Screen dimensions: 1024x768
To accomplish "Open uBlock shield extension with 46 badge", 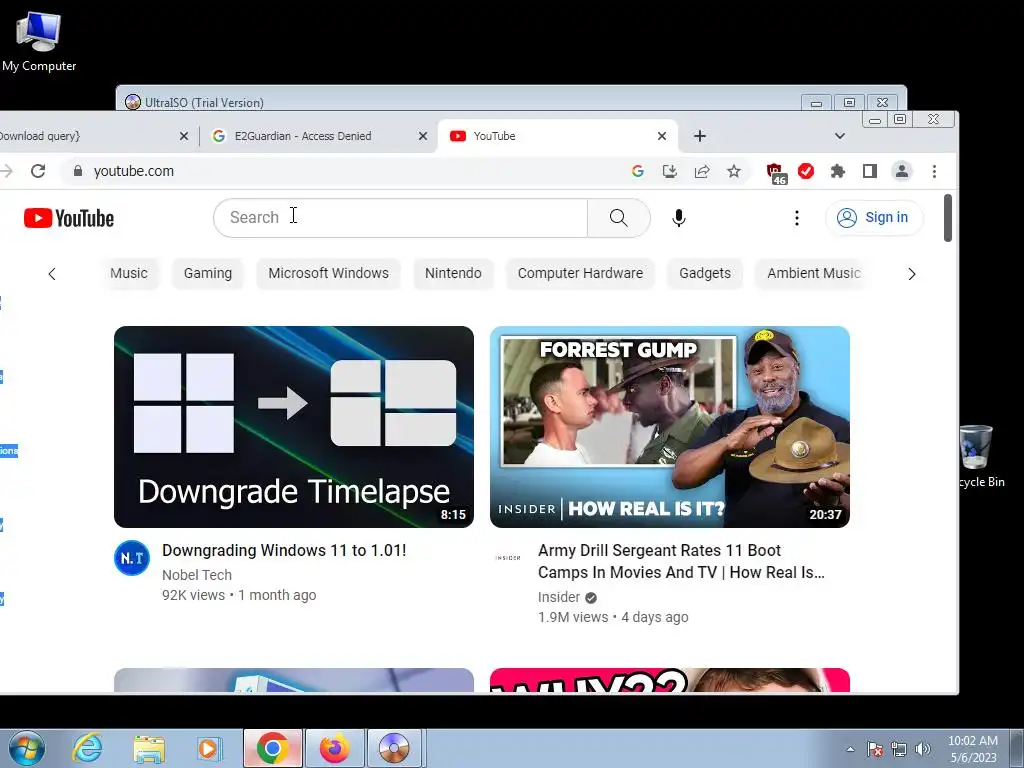I will (x=776, y=172).
